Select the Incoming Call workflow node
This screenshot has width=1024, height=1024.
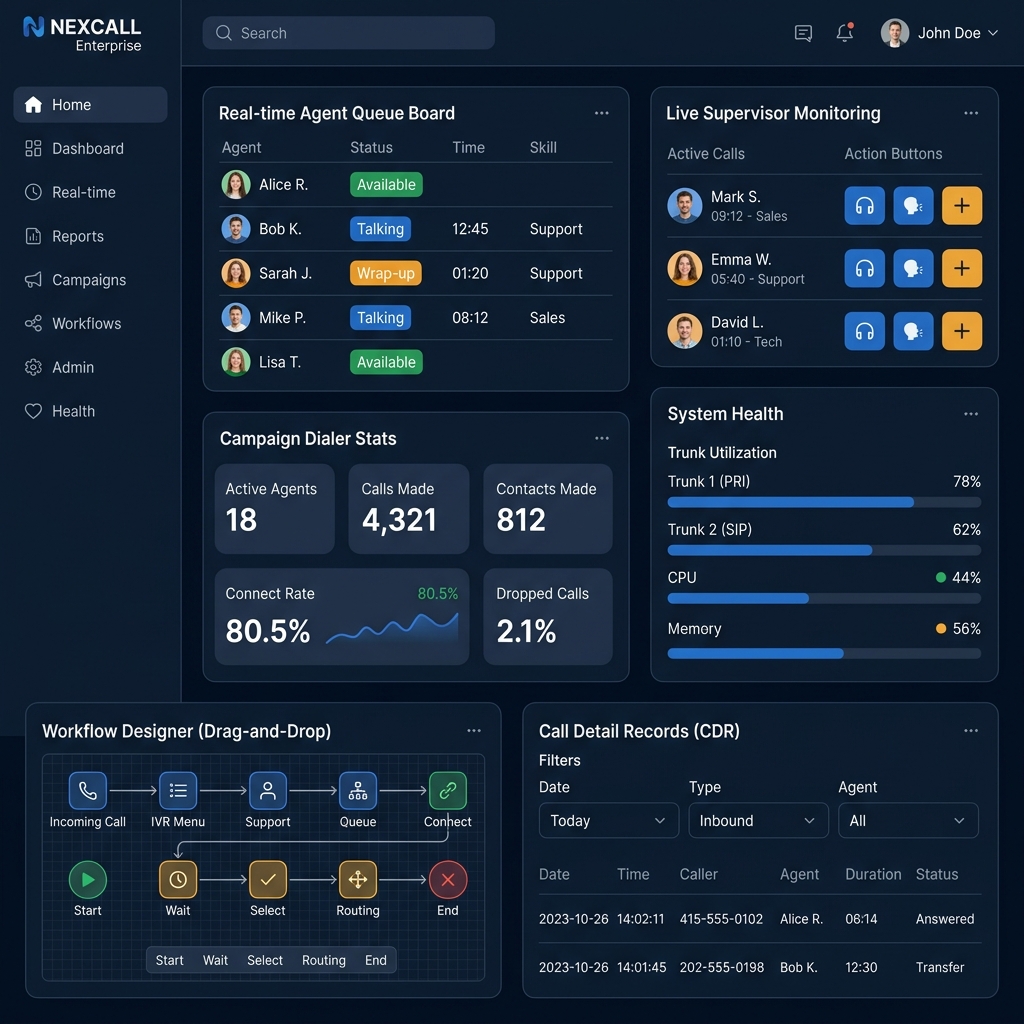pos(88,791)
